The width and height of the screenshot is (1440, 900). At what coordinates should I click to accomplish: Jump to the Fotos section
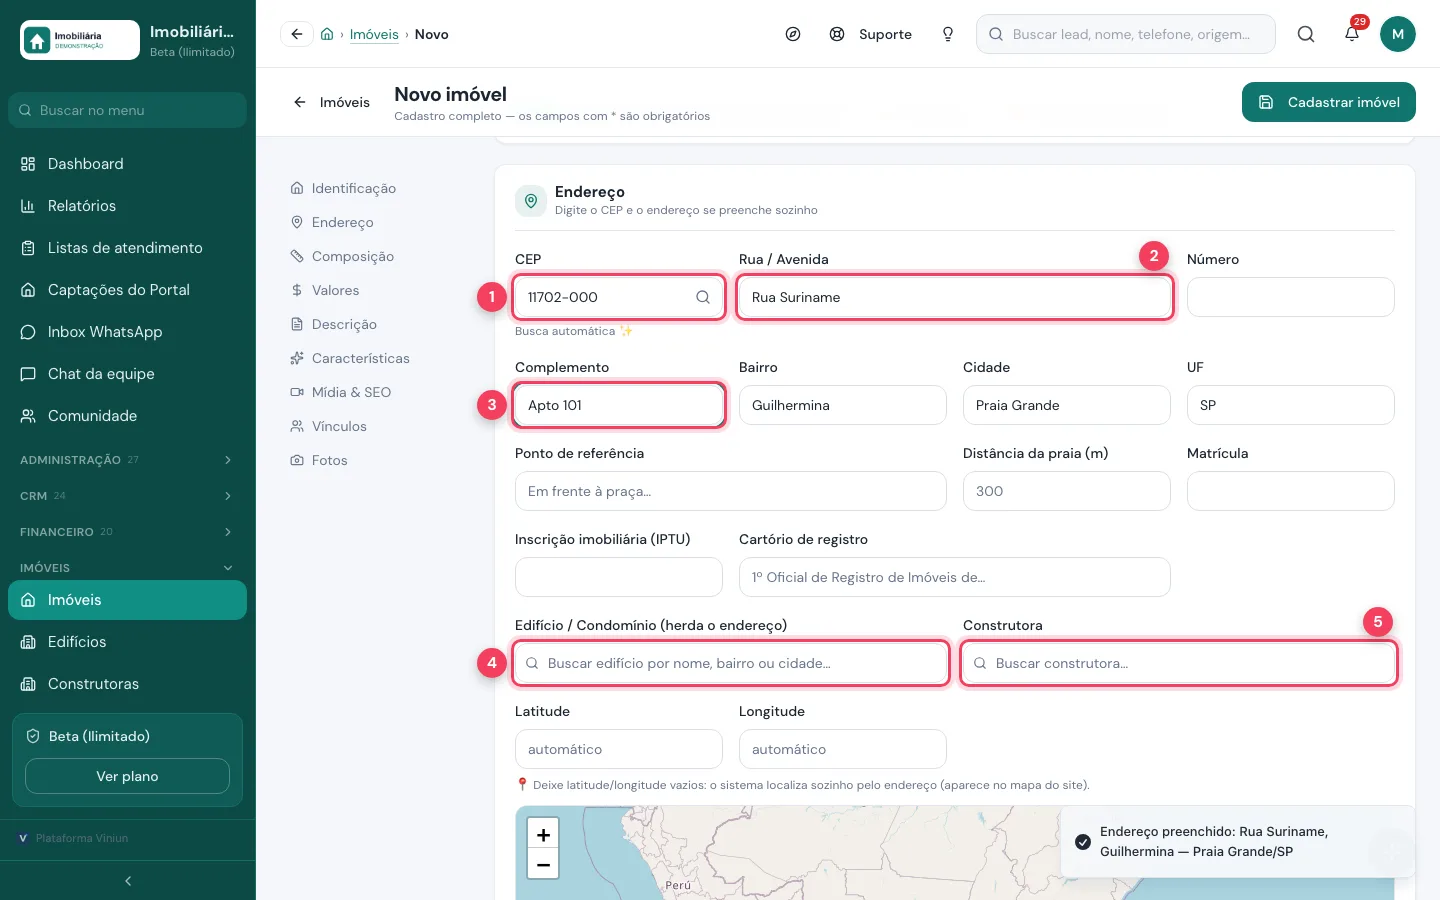click(319, 460)
